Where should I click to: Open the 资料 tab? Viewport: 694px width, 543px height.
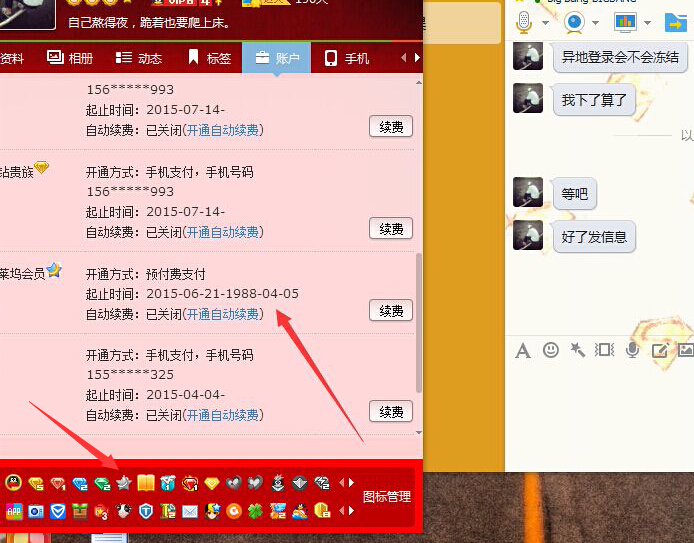click(12, 58)
